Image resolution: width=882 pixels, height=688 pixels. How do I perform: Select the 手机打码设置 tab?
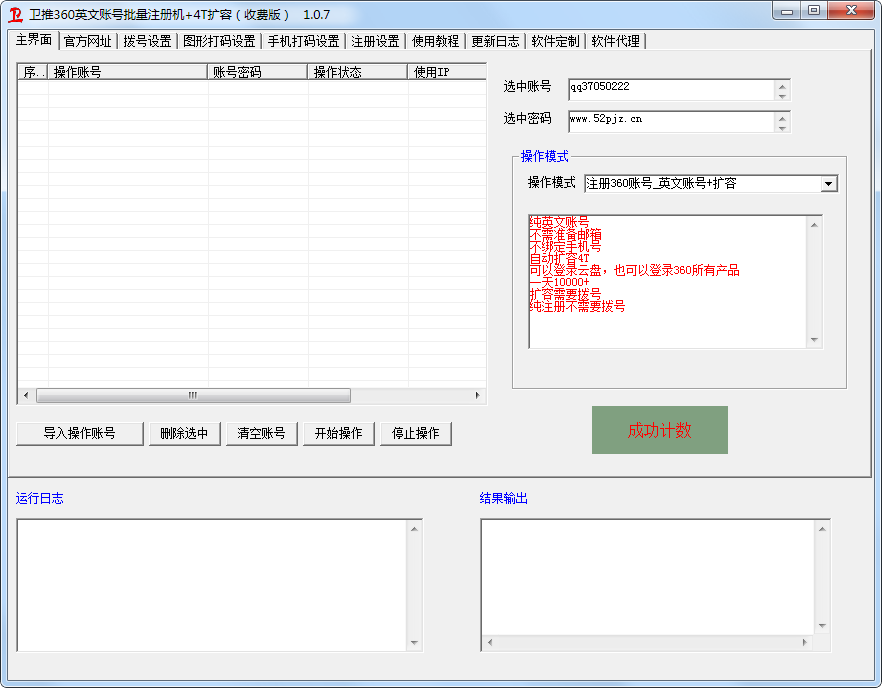[x=303, y=41]
